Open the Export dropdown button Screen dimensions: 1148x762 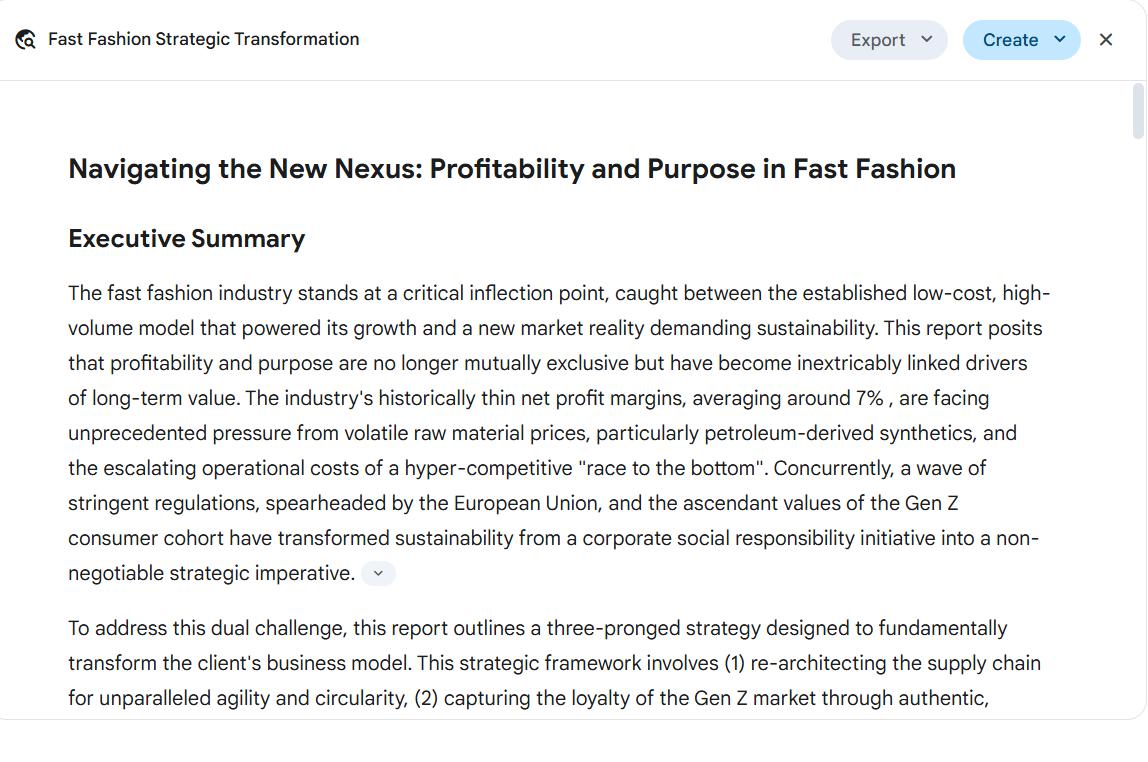[889, 40]
